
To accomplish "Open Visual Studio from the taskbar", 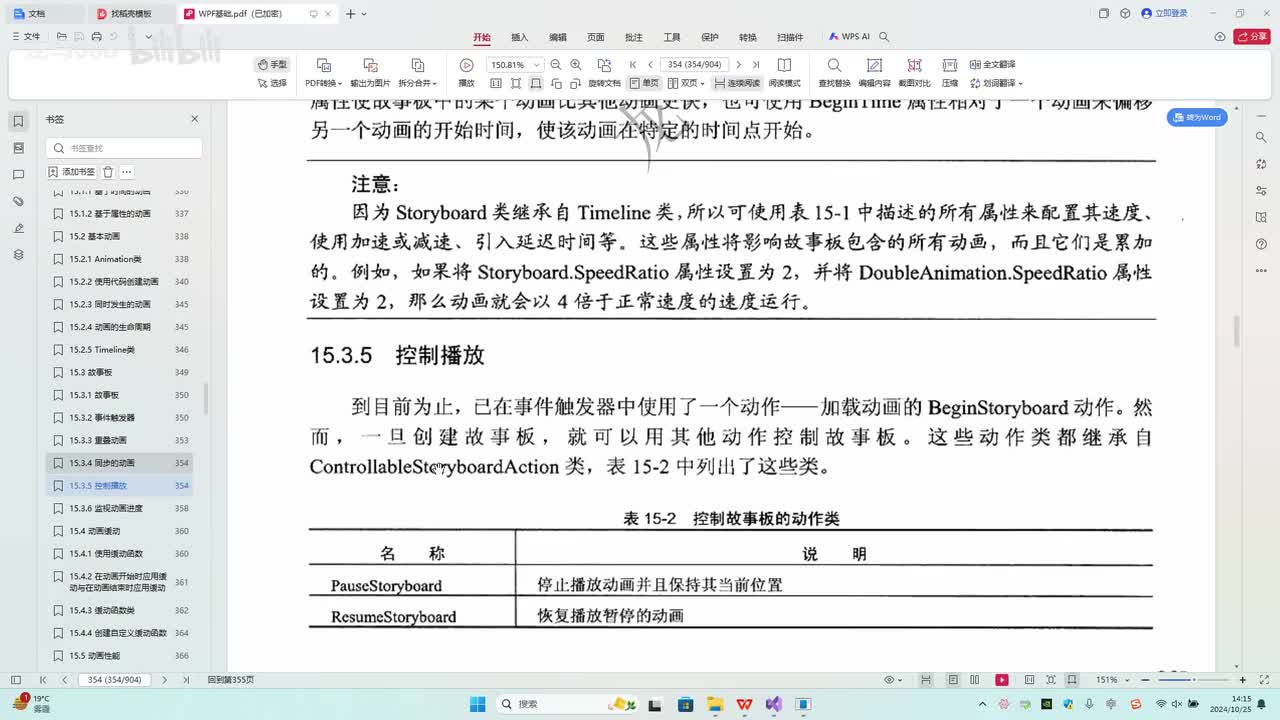I will tap(773, 704).
